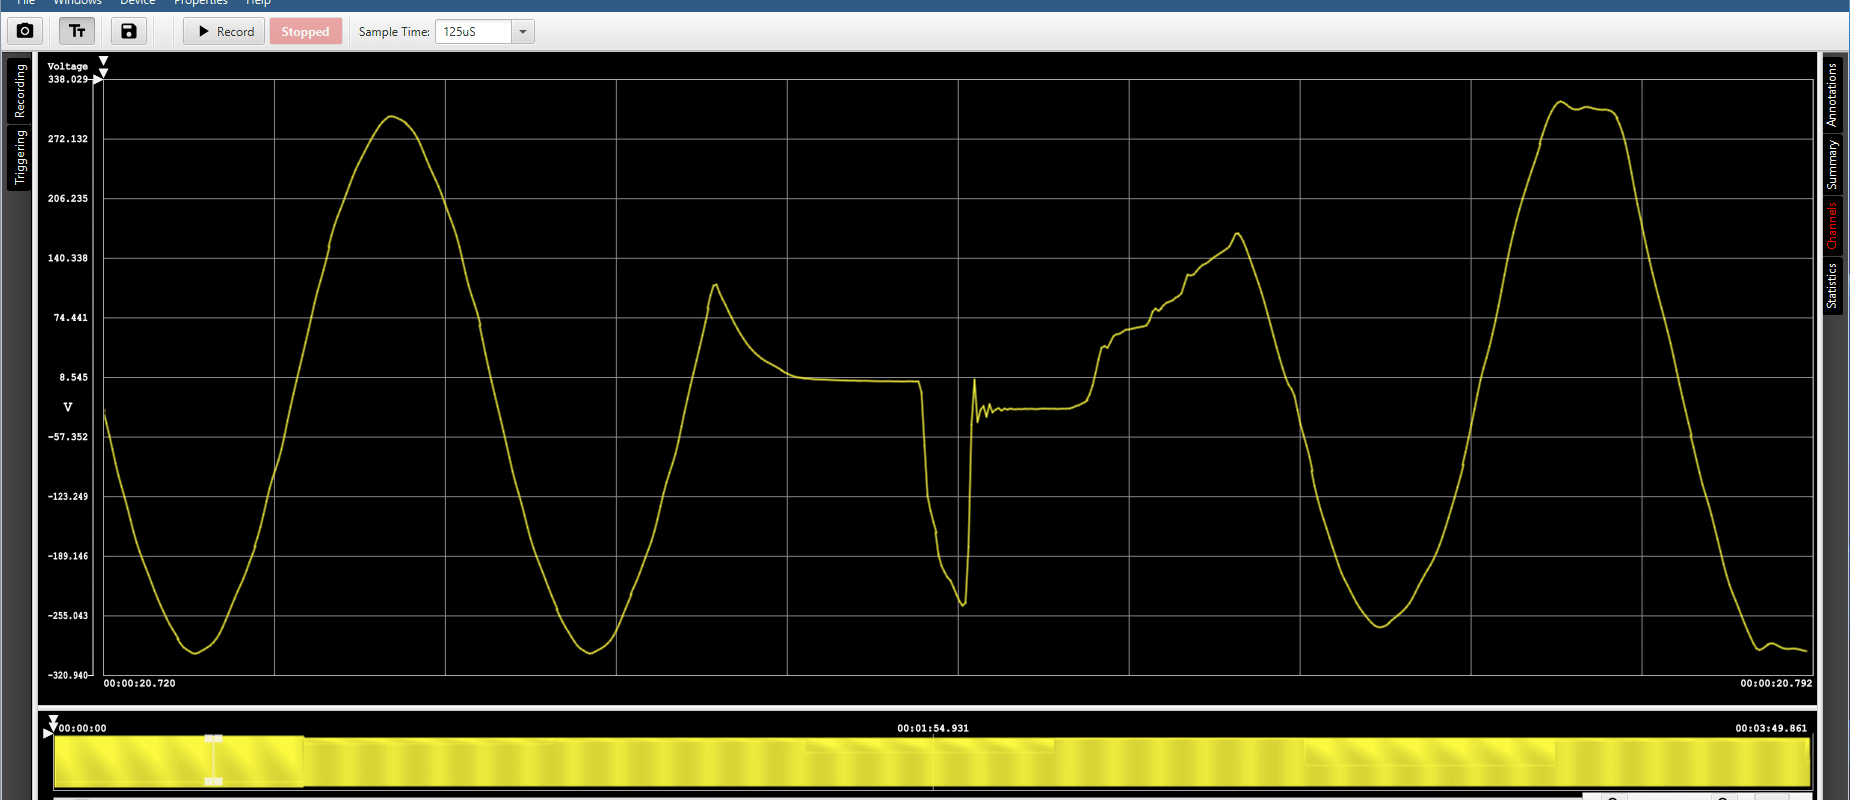Viewport: 1850px width, 800px height.
Task: Click the 00:00:20.792 end timestamp
Action: click(x=1776, y=683)
